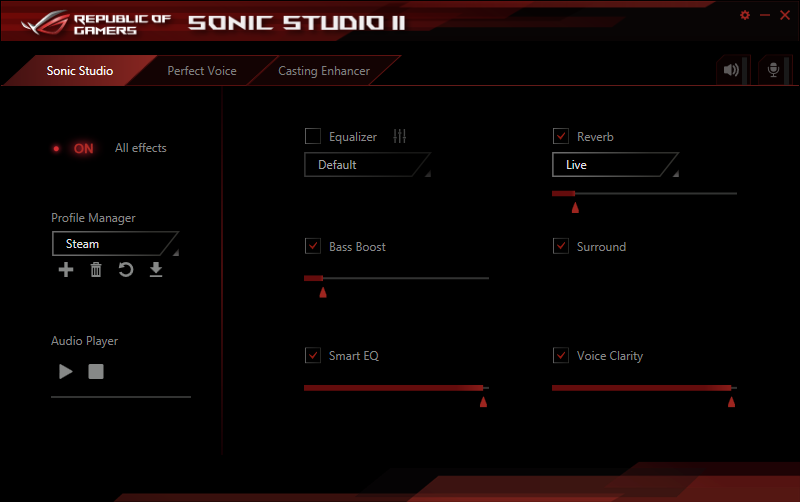Screen dimensions: 800x502
Task: Open settings via the gear icon
Action: point(745,15)
